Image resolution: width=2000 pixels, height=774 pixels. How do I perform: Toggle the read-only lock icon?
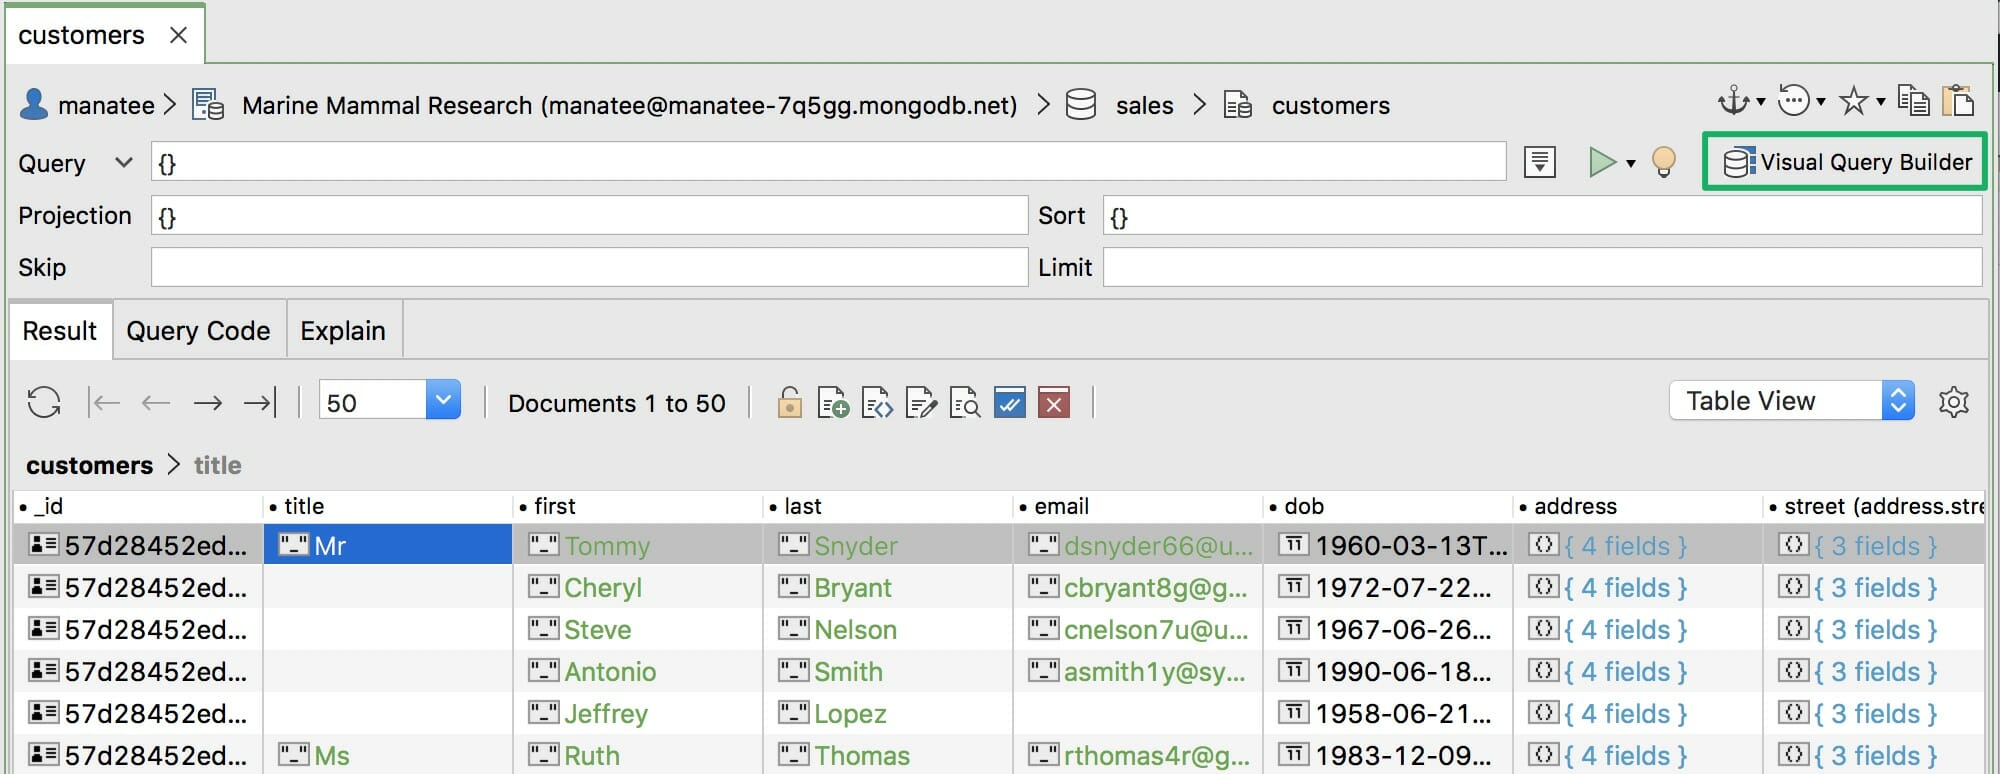789,403
